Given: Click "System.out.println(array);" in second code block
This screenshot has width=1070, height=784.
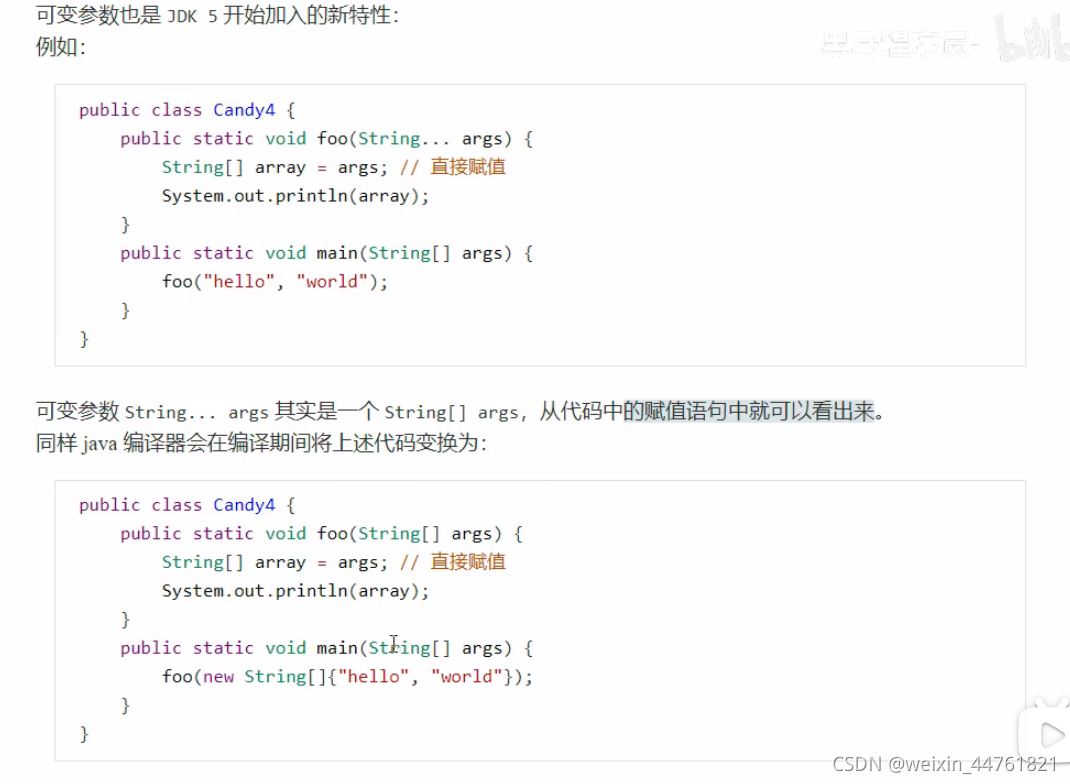Looking at the screenshot, I should click(295, 591).
